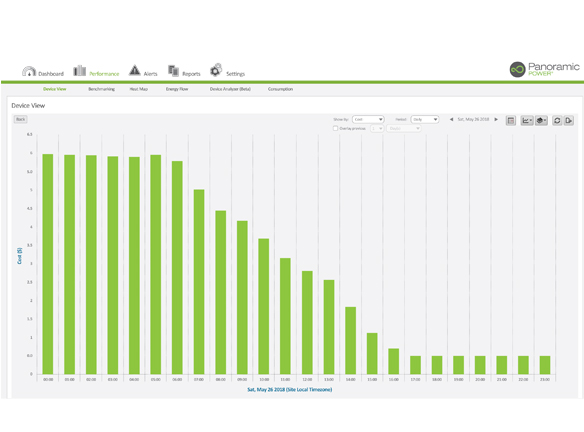This screenshot has height=432, width=584.
Task: Click the Back button
Action: (20, 119)
